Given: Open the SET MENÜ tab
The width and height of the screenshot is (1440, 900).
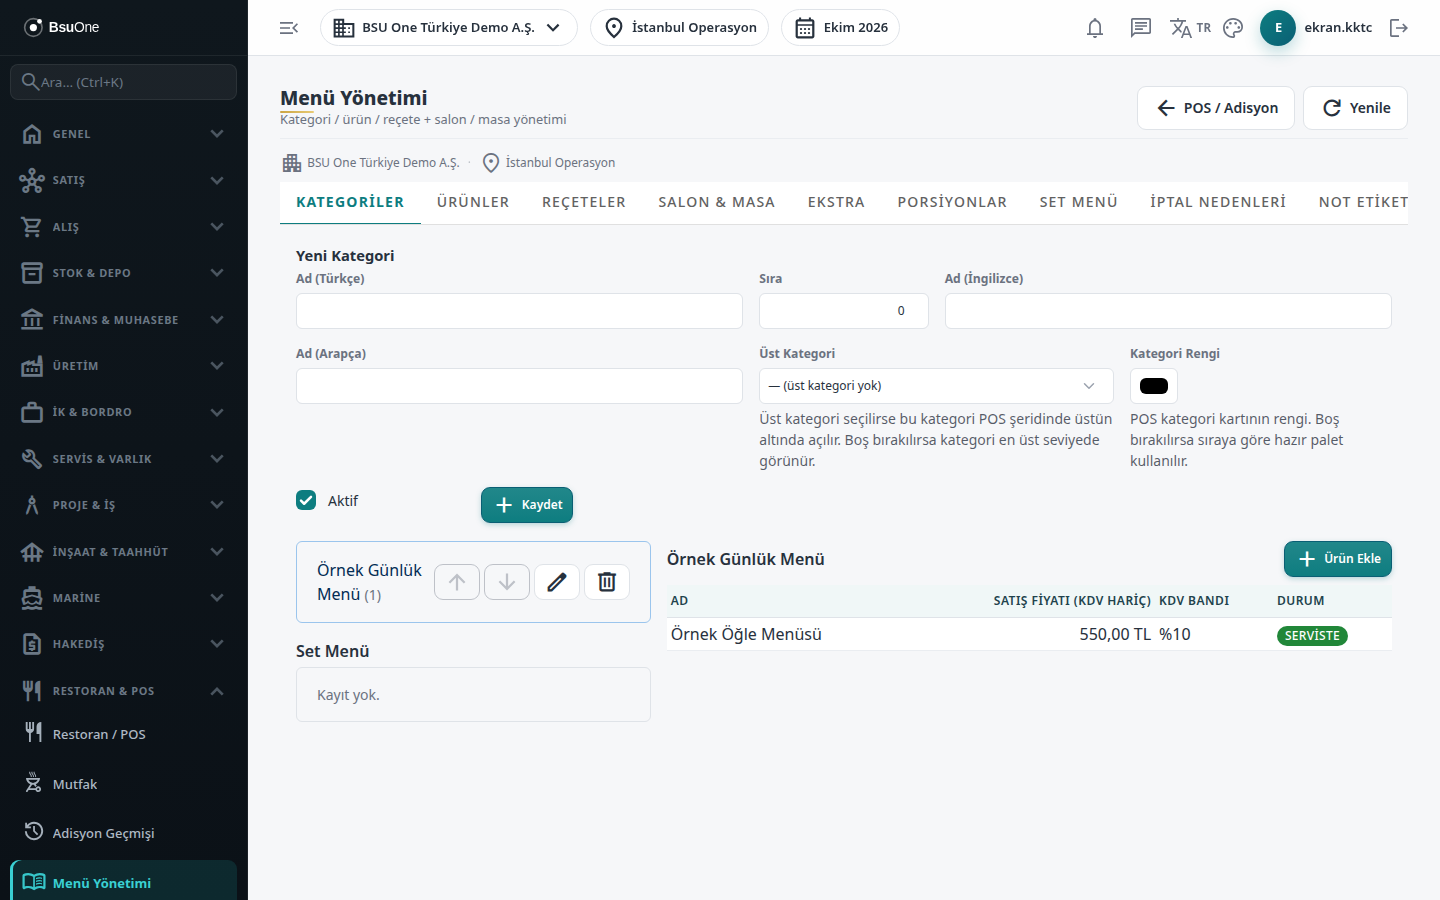Looking at the screenshot, I should pos(1078,202).
